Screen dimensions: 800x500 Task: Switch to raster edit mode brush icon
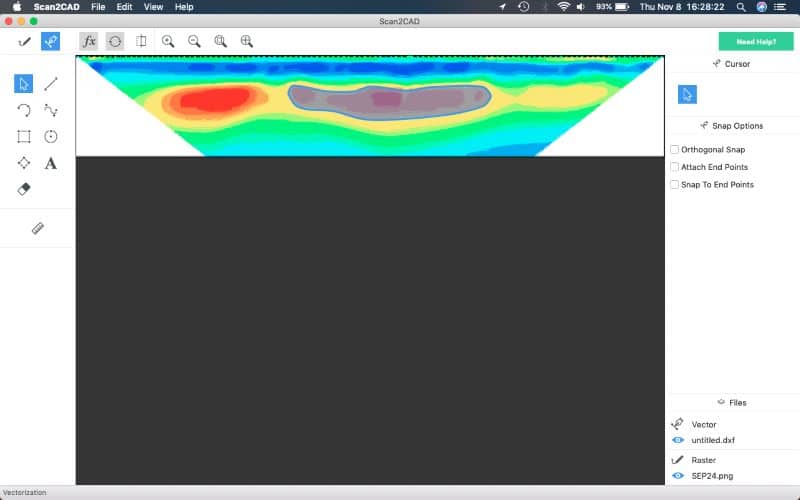24,41
